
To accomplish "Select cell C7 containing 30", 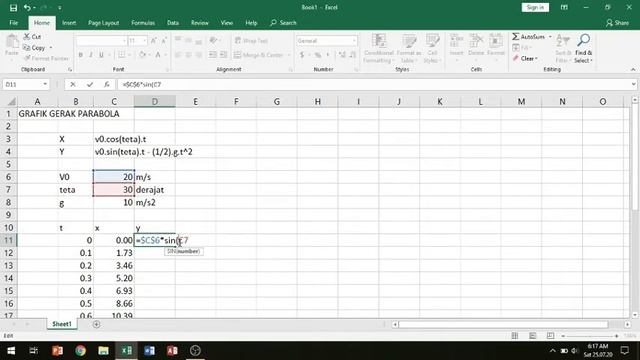I will click(114, 190).
